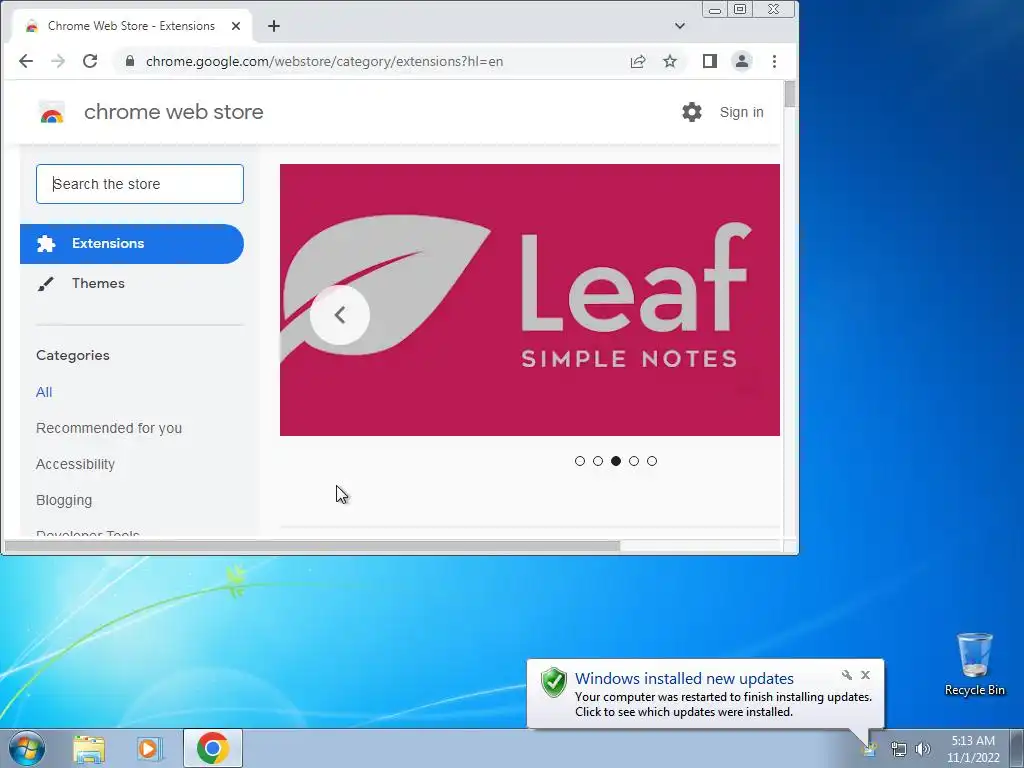Select the Extensions sidebar item
The width and height of the screenshot is (1024, 768).
(132, 244)
